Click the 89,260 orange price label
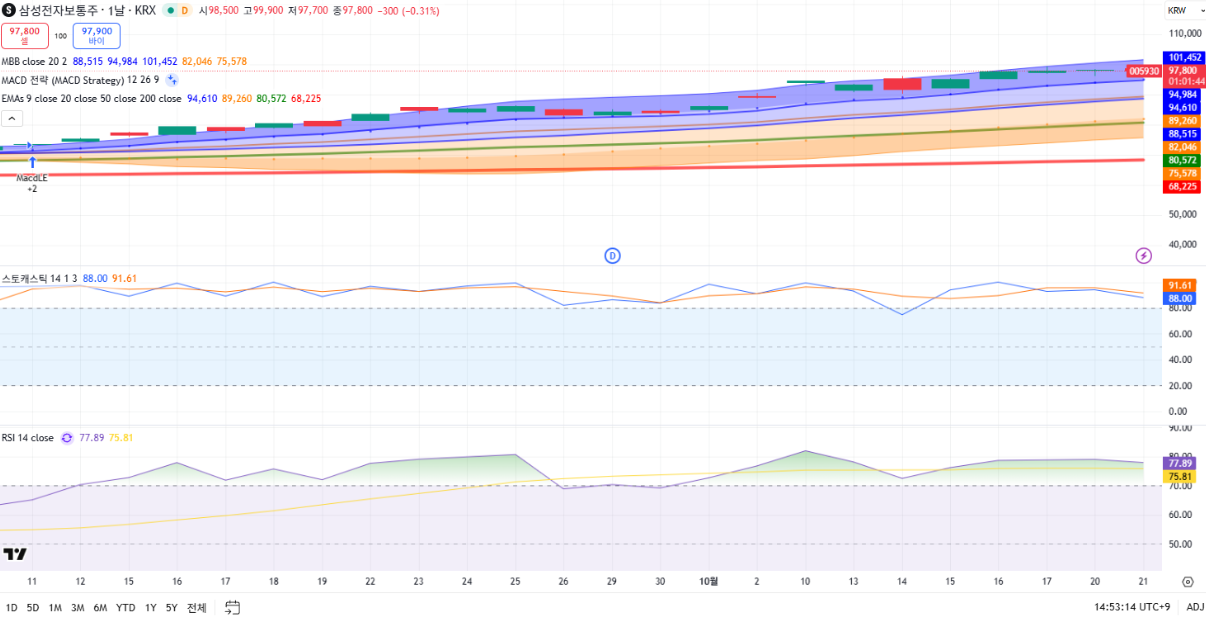This screenshot has height=617, width=1206. coord(1183,120)
